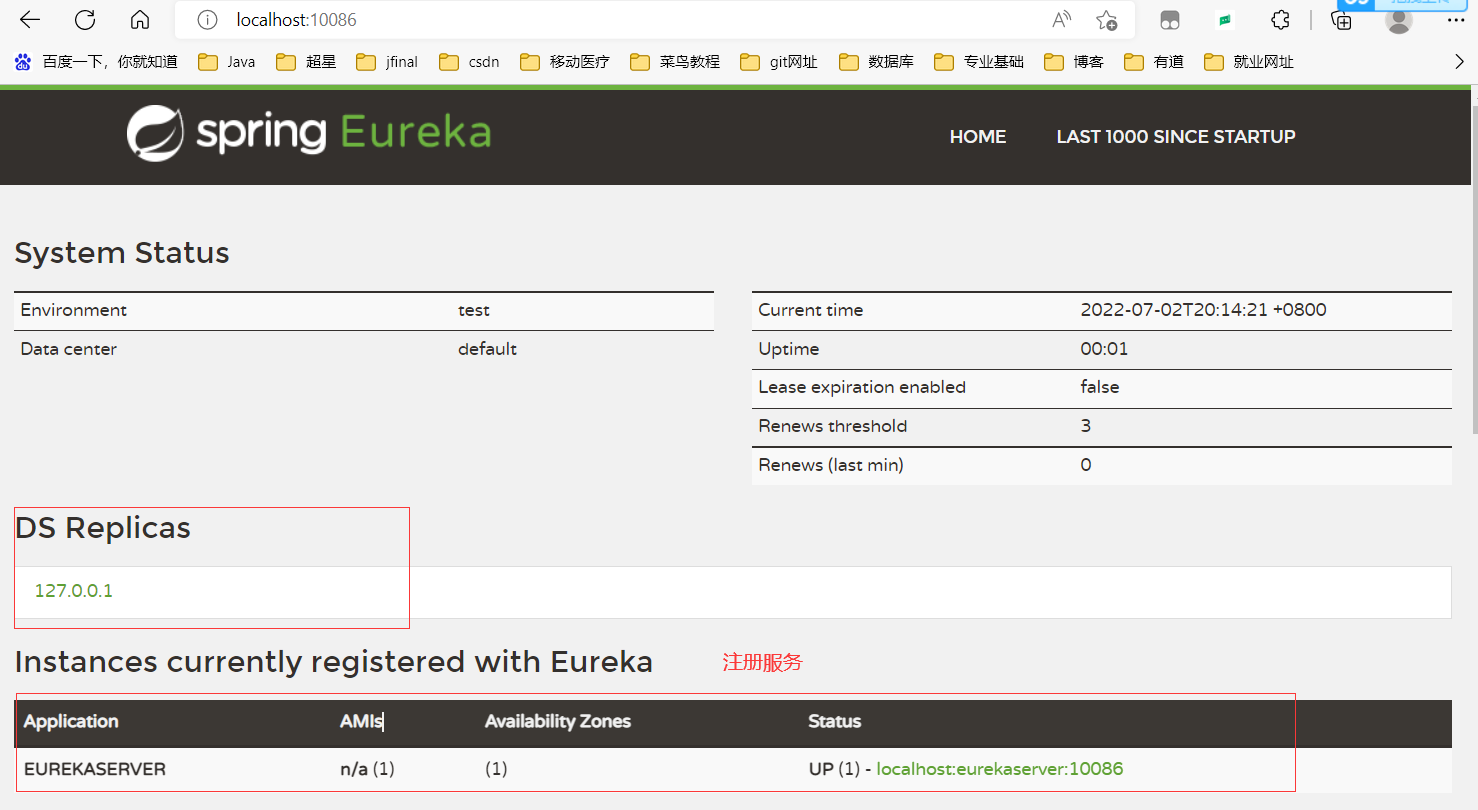Image resolution: width=1478 pixels, height=810 pixels.
Task: Click the n/a (1) AMIs cell
Action: 367,769
